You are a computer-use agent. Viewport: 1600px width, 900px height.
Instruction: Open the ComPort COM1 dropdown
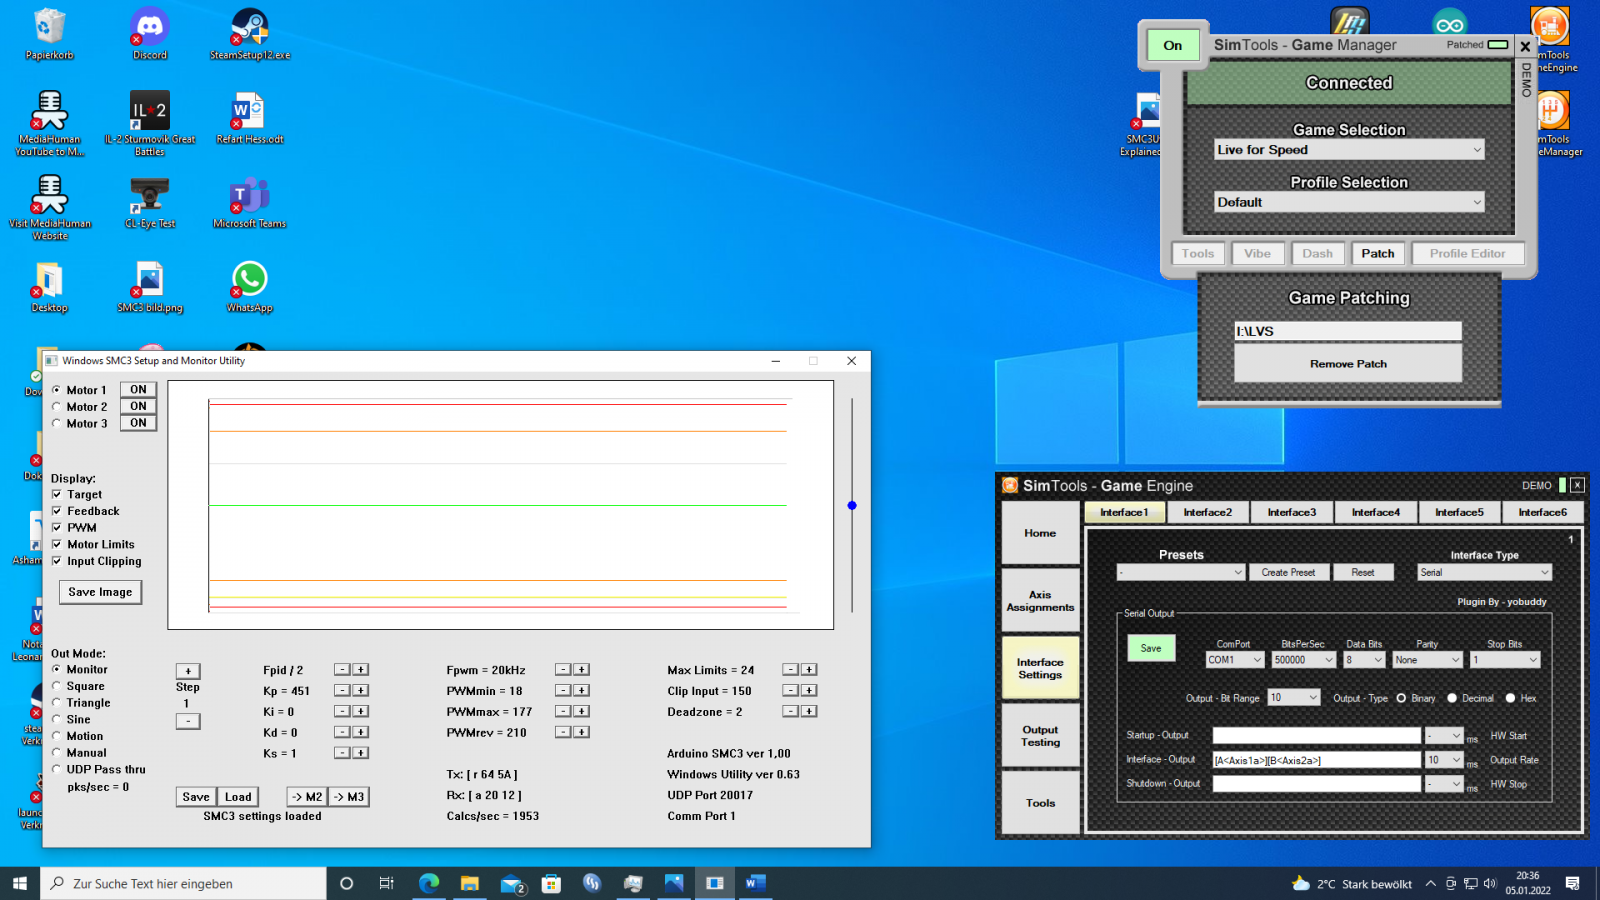point(1235,660)
